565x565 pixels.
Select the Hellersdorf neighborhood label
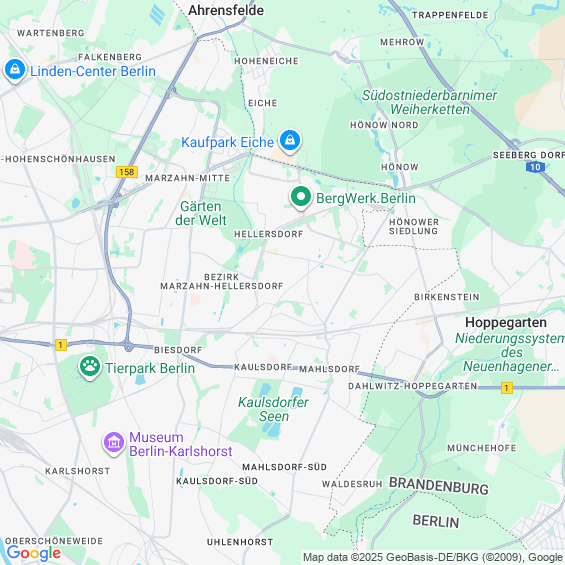click(268, 234)
